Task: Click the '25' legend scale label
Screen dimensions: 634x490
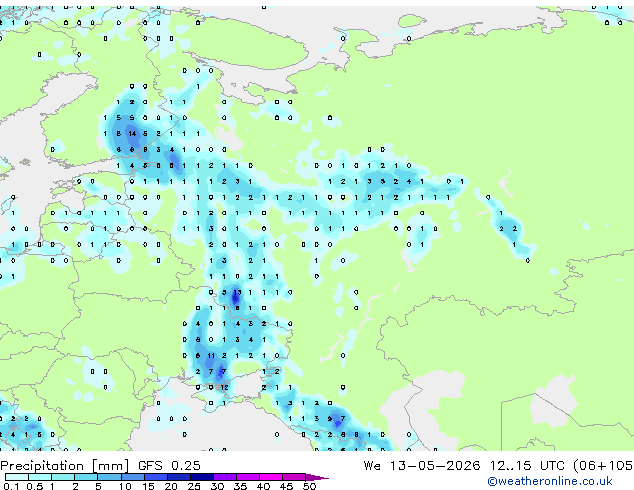Action: pos(194,486)
